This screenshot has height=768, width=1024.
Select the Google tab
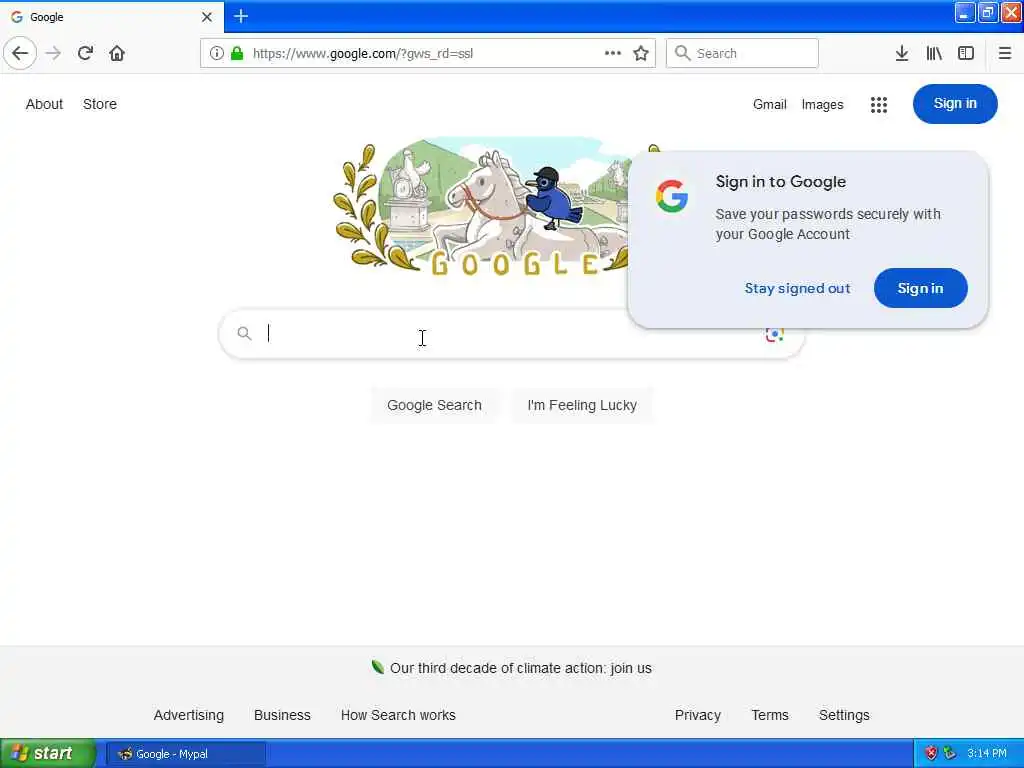click(x=112, y=17)
